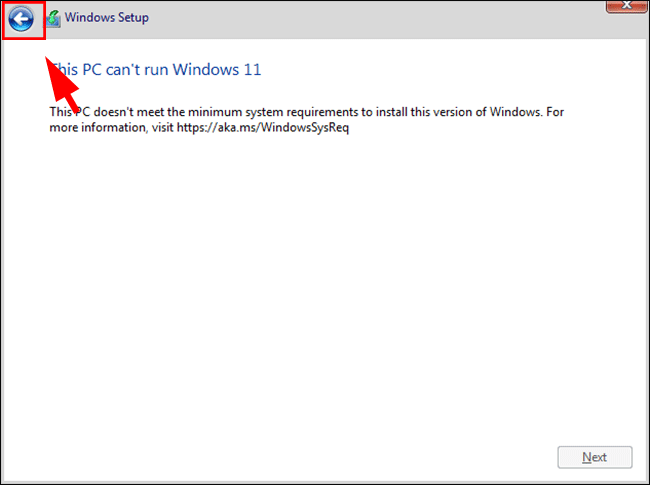Click the Windows Setup disc icon
This screenshot has width=650, height=485.
pyautogui.click(x=53, y=18)
